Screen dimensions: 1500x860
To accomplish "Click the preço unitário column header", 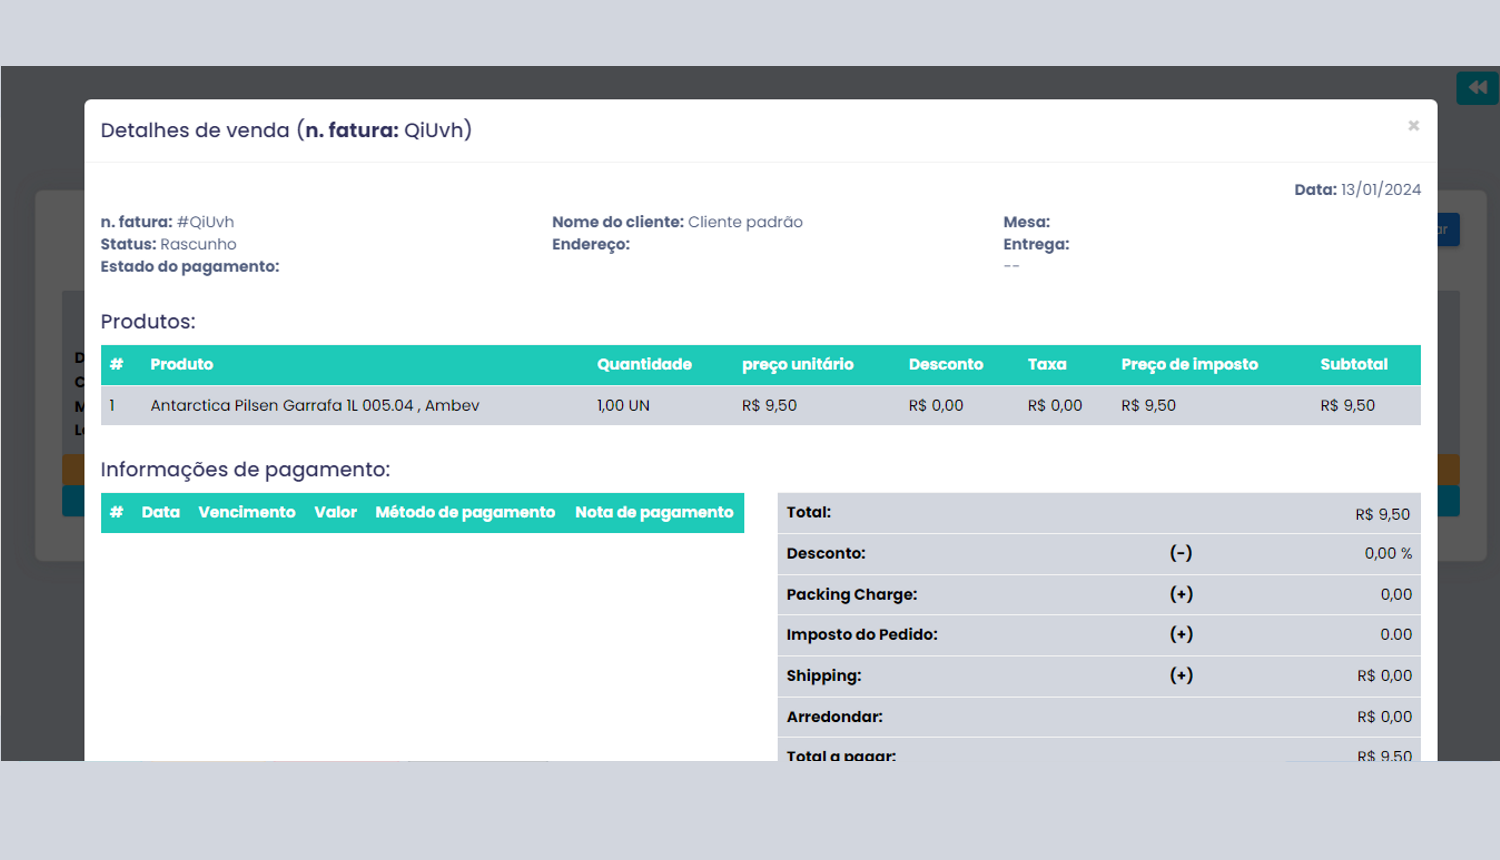I will point(797,364).
